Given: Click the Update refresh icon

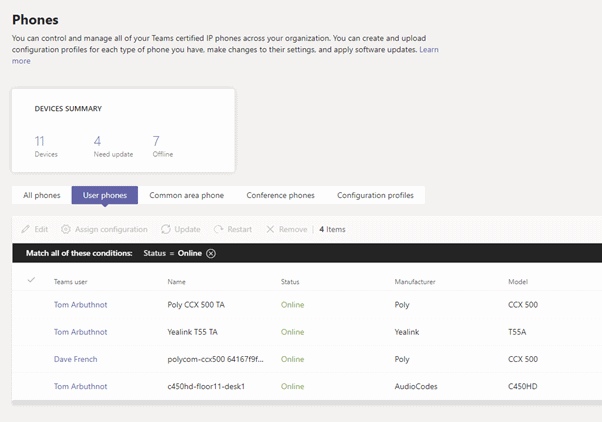Looking at the screenshot, I should pos(166,229).
